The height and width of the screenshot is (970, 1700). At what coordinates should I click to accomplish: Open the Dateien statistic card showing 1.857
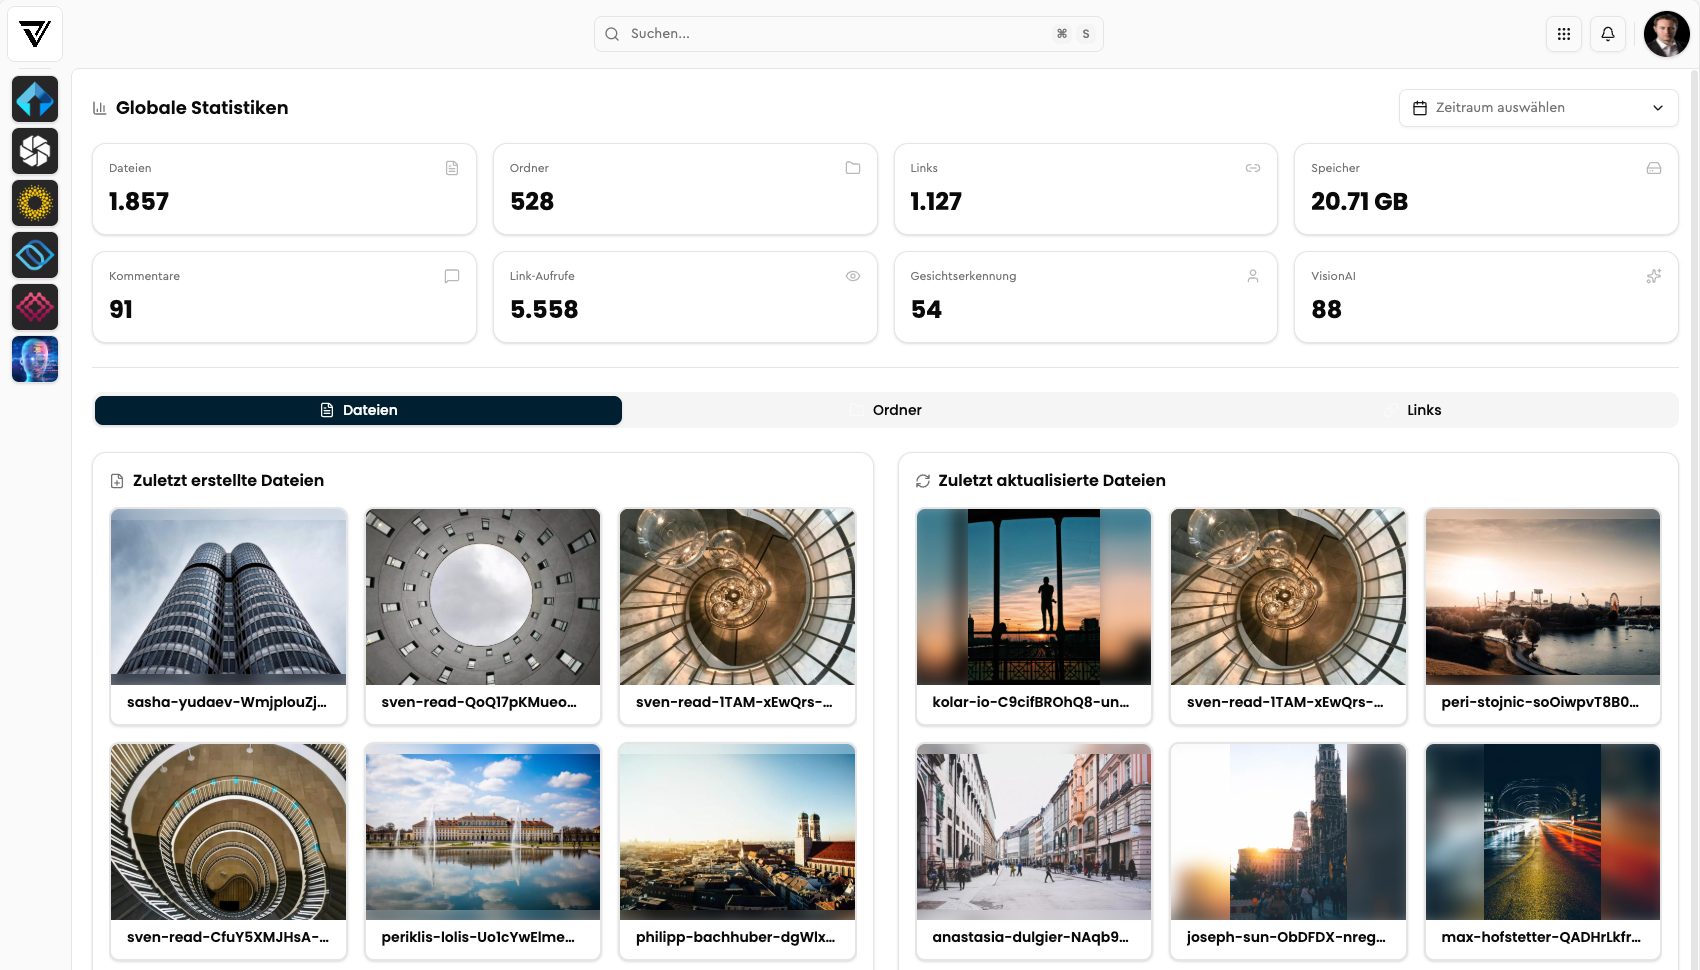[285, 189]
